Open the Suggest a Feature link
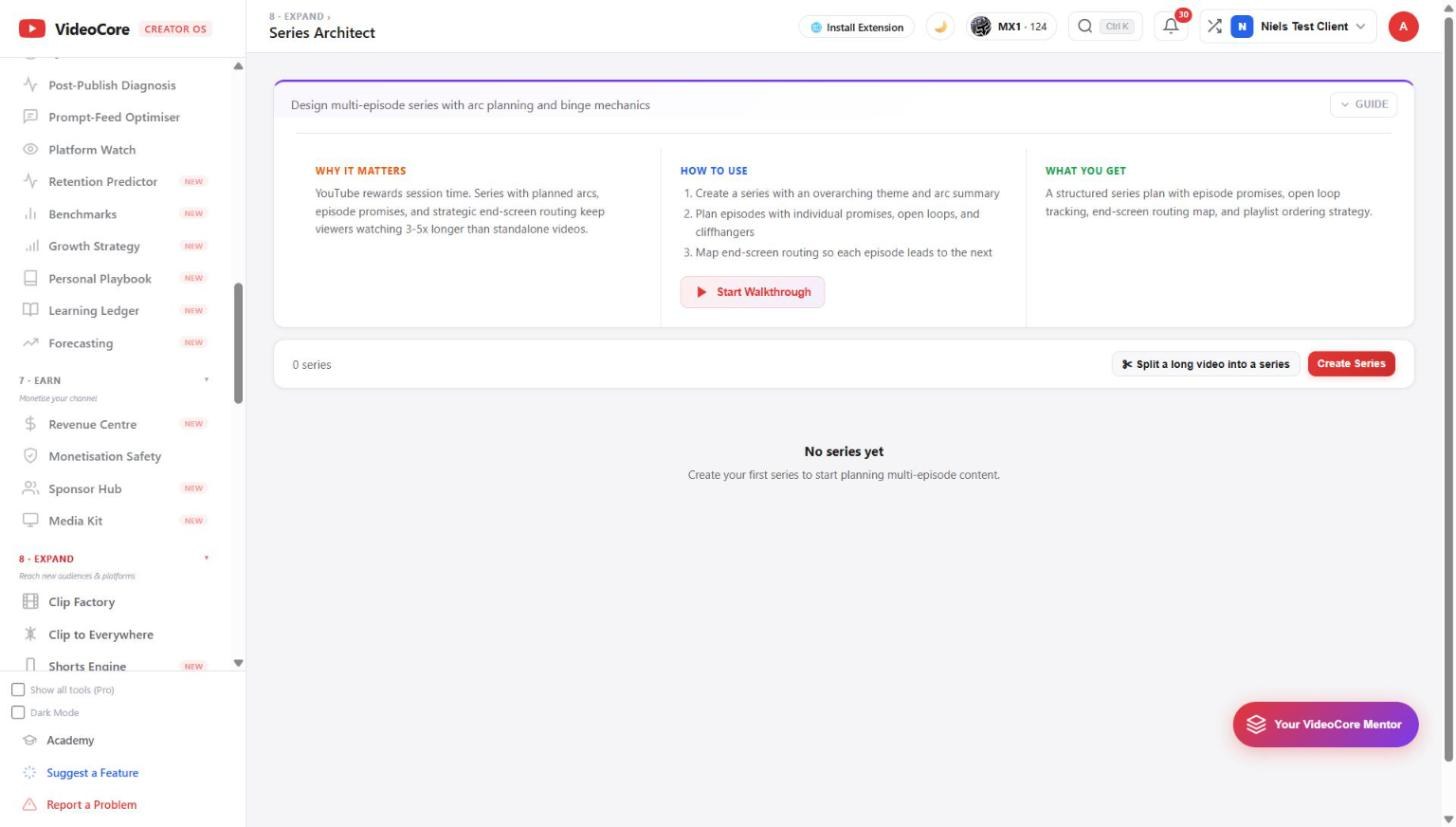The width and height of the screenshot is (1456, 827). coord(92,773)
